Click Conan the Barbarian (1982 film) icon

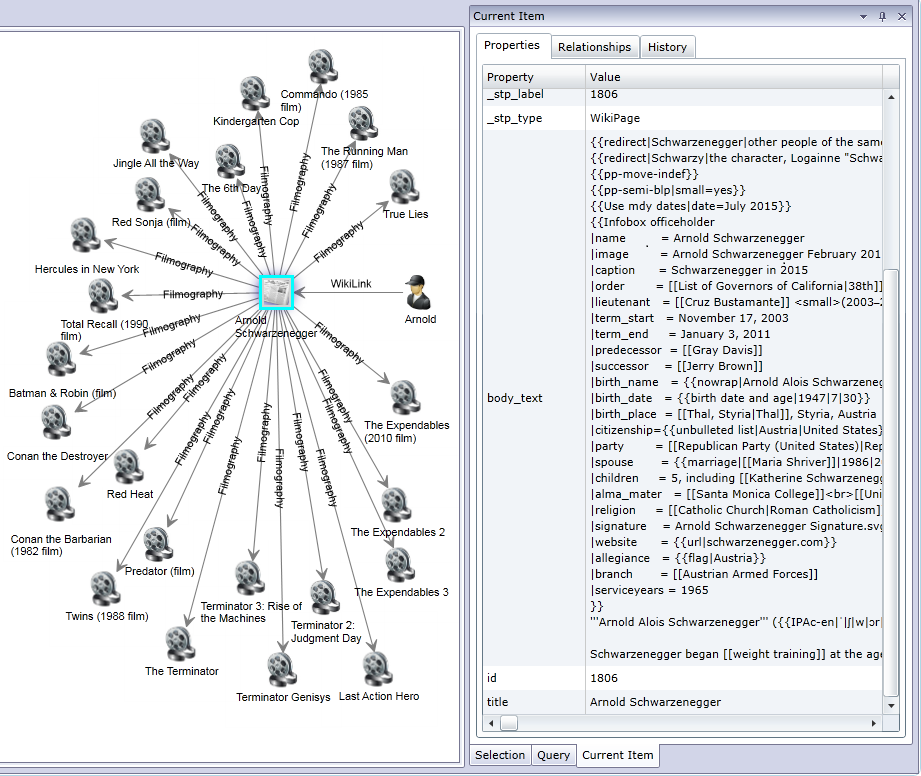[59, 504]
